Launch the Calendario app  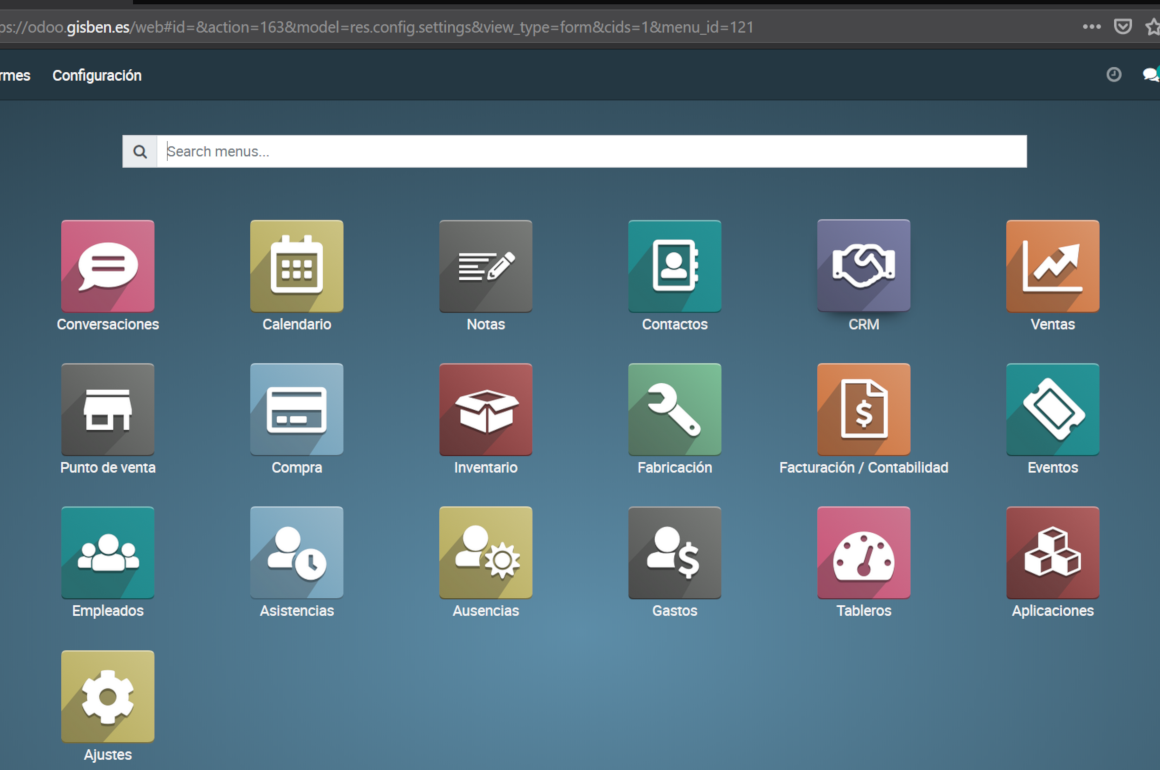297,267
